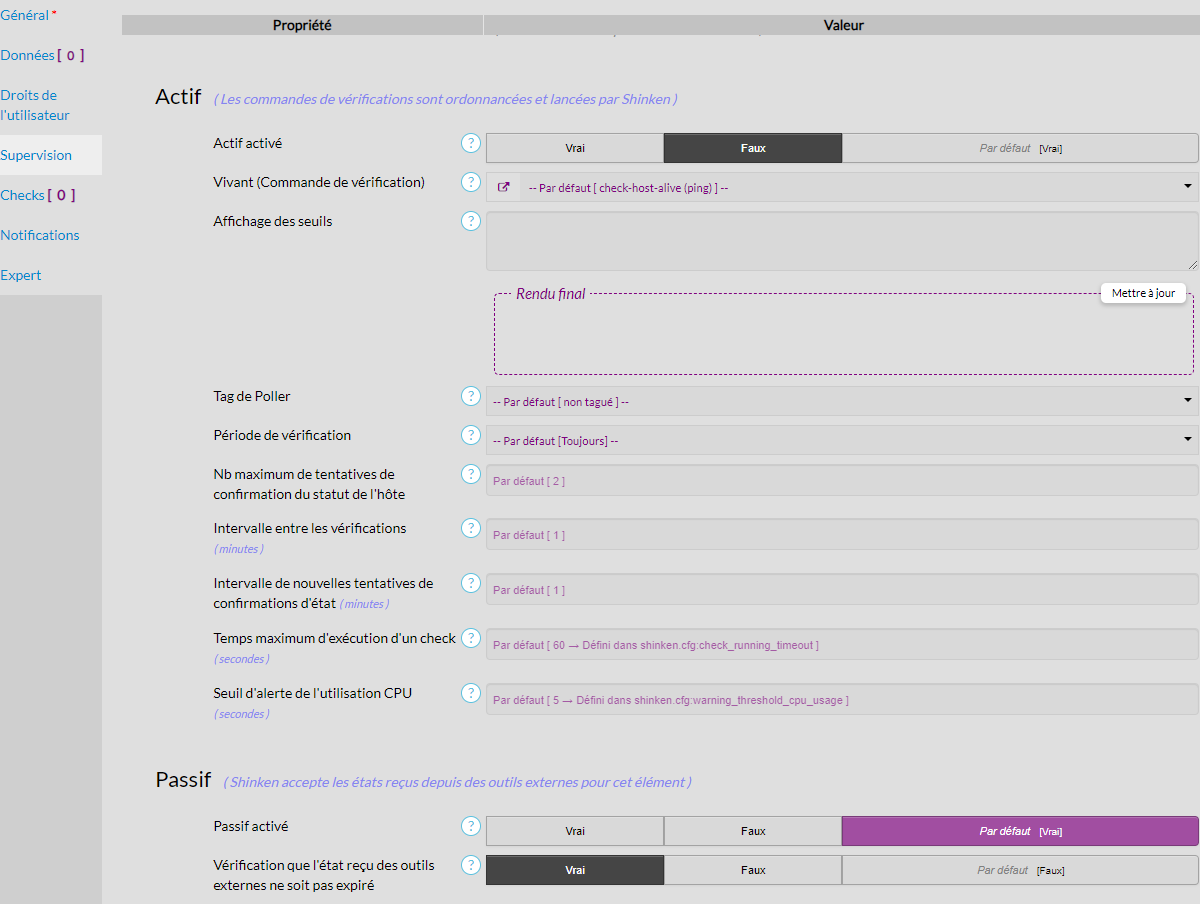This screenshot has width=1200, height=904.
Task: Focus the Temps maximum d'exécution input field
Action: click(841, 645)
